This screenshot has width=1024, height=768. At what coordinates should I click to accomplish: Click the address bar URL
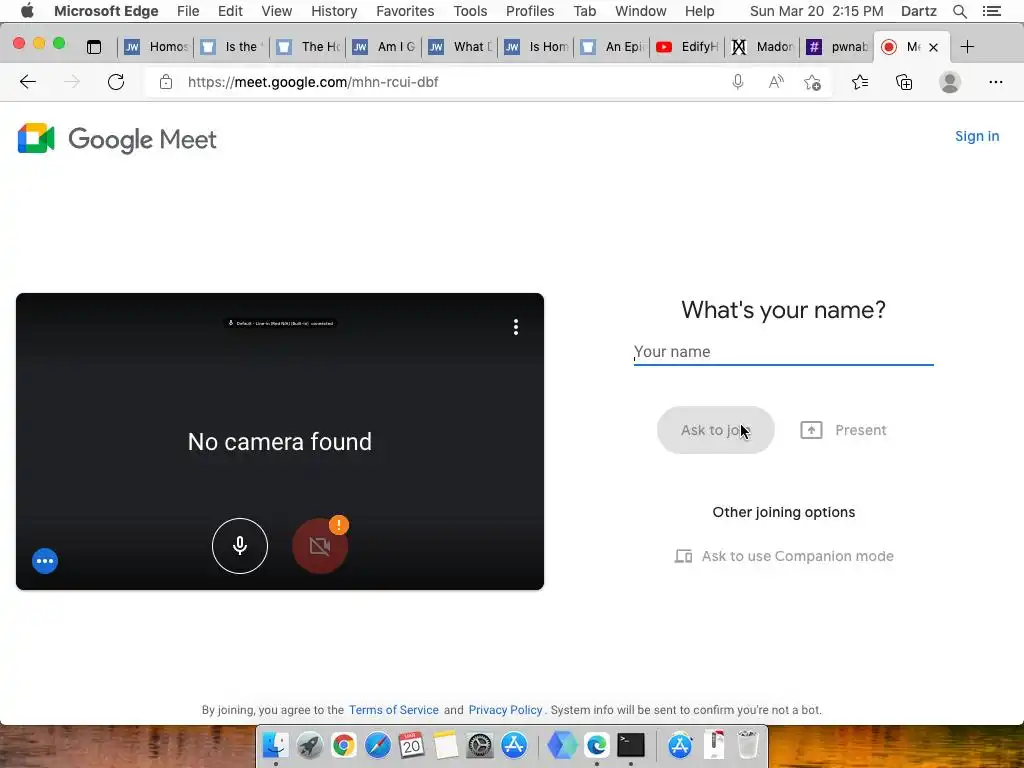(313, 82)
